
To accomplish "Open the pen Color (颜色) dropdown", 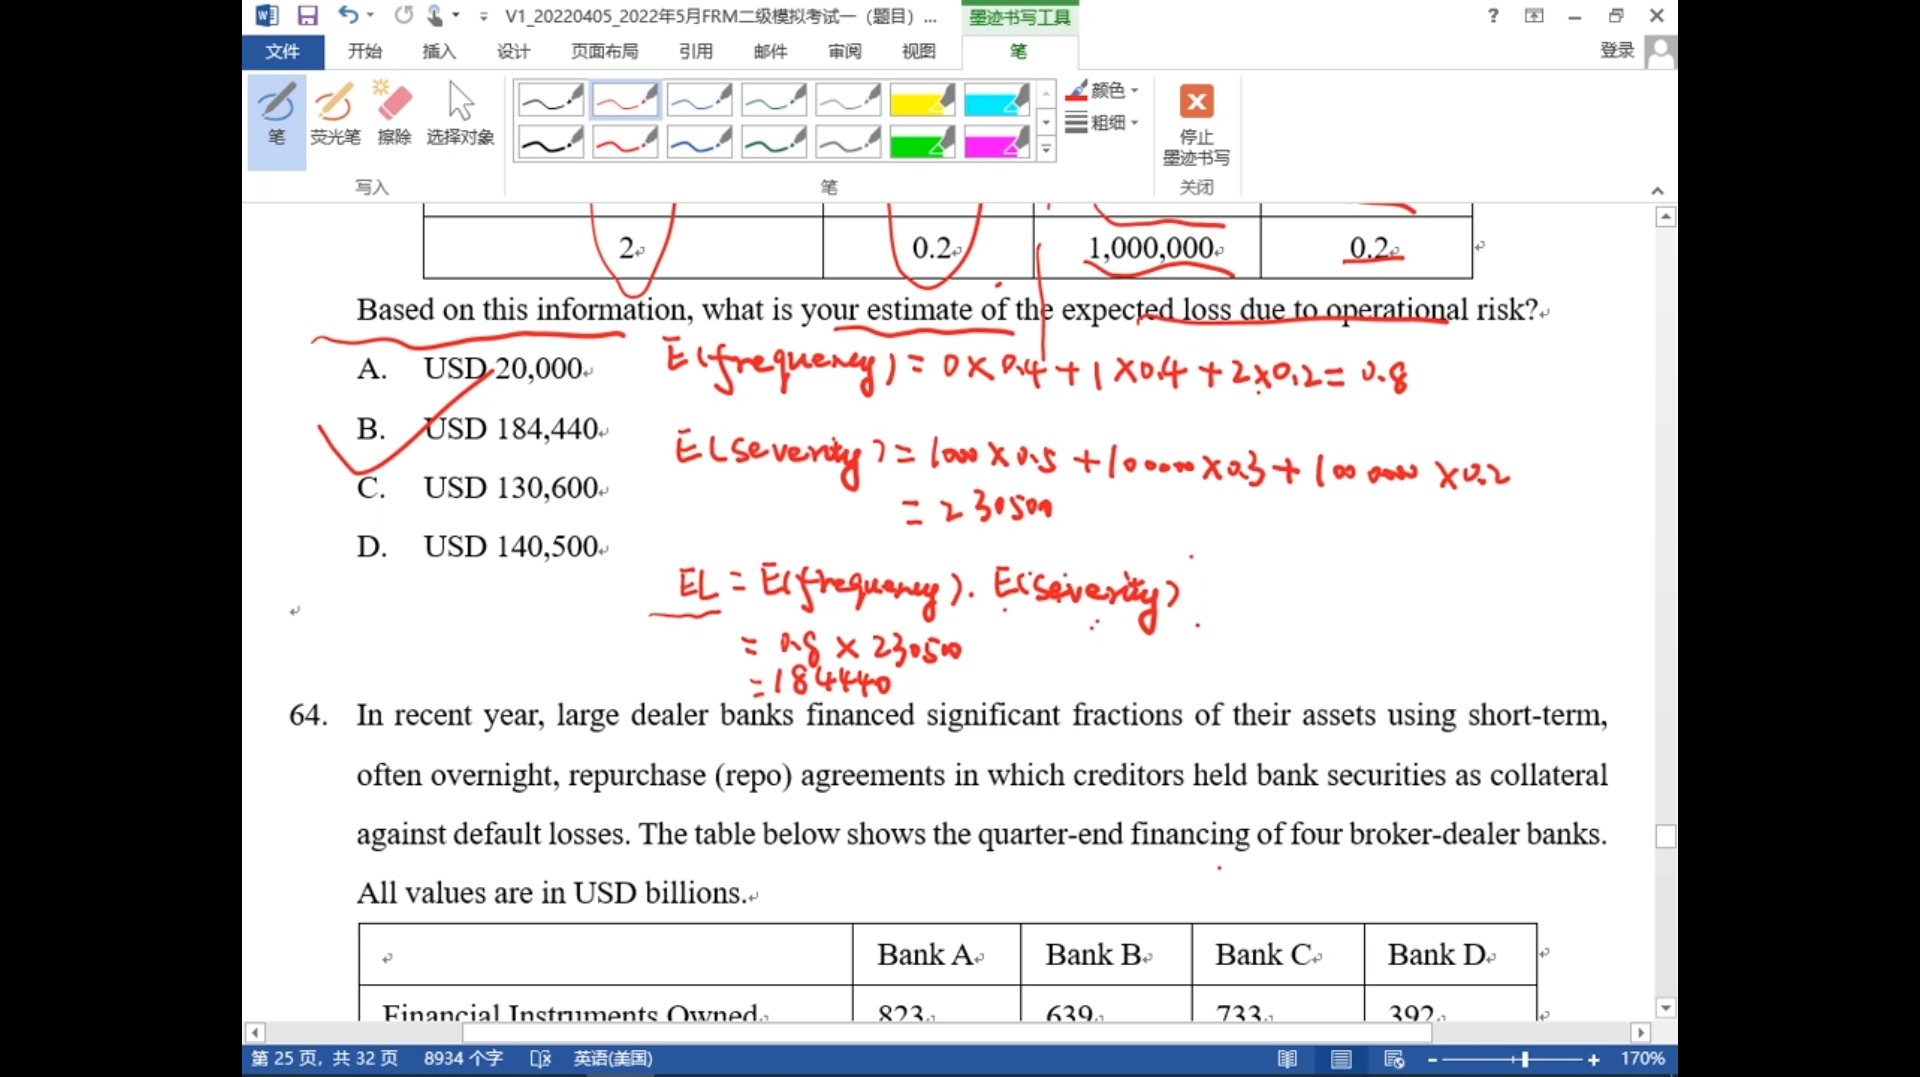I will [1104, 91].
